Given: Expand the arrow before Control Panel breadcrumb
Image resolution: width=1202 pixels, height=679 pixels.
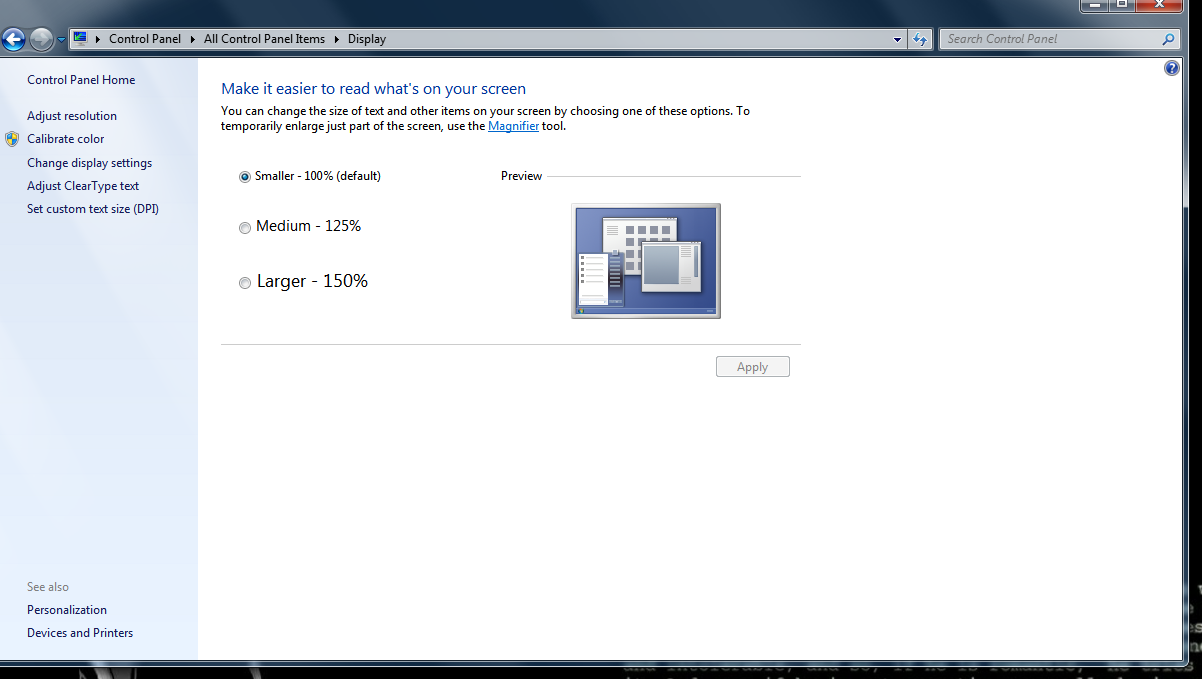Looking at the screenshot, I should tap(98, 39).
